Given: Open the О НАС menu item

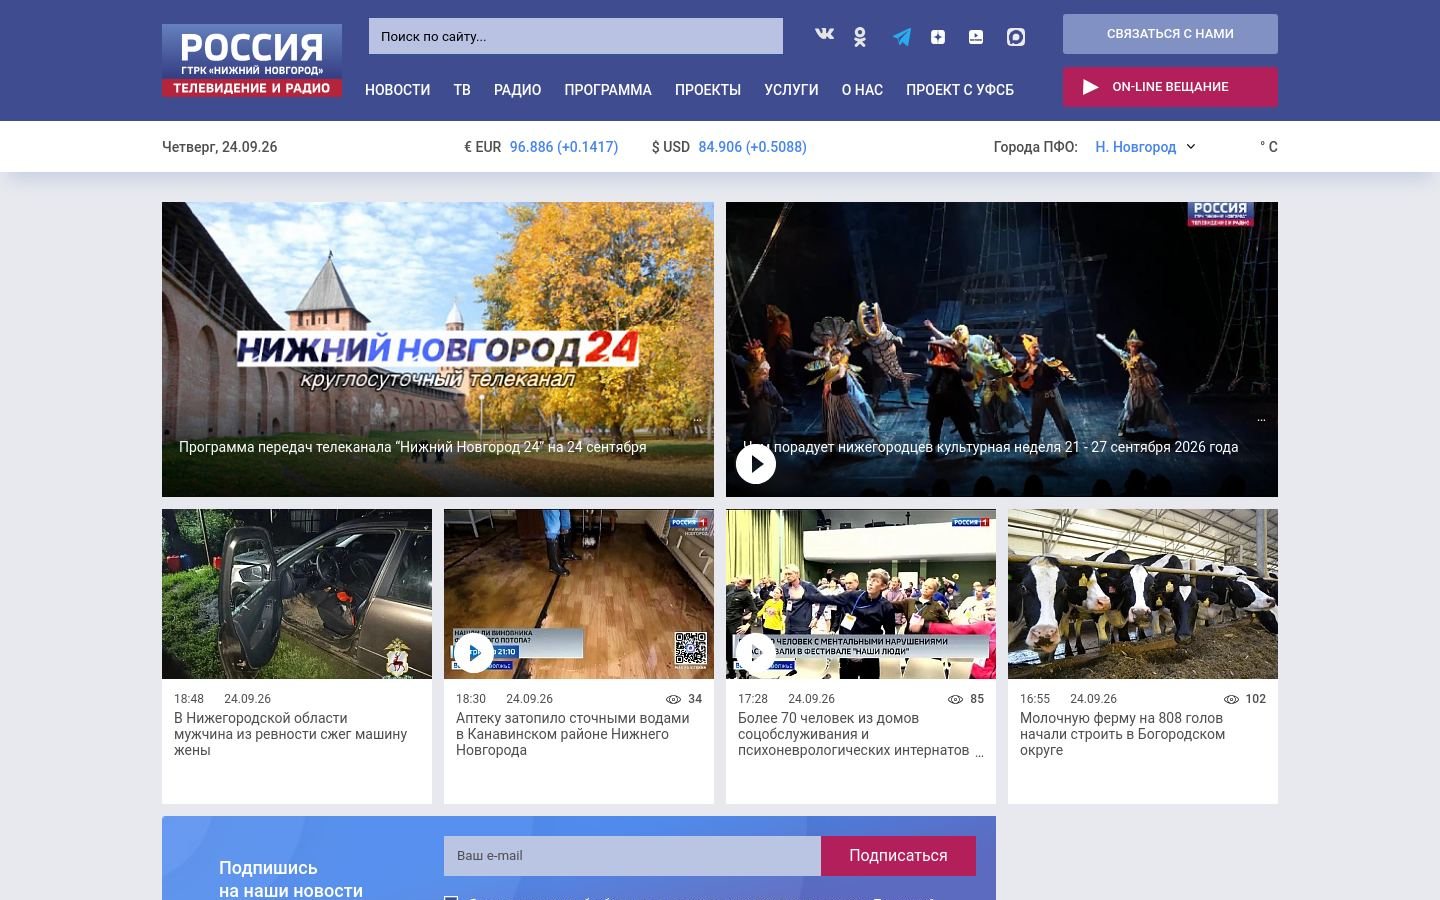Looking at the screenshot, I should coord(862,90).
